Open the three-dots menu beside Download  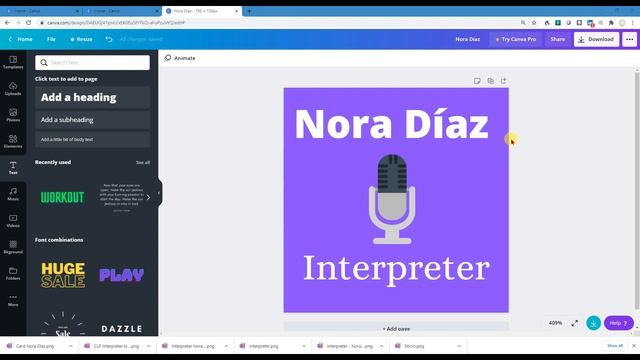tap(629, 39)
